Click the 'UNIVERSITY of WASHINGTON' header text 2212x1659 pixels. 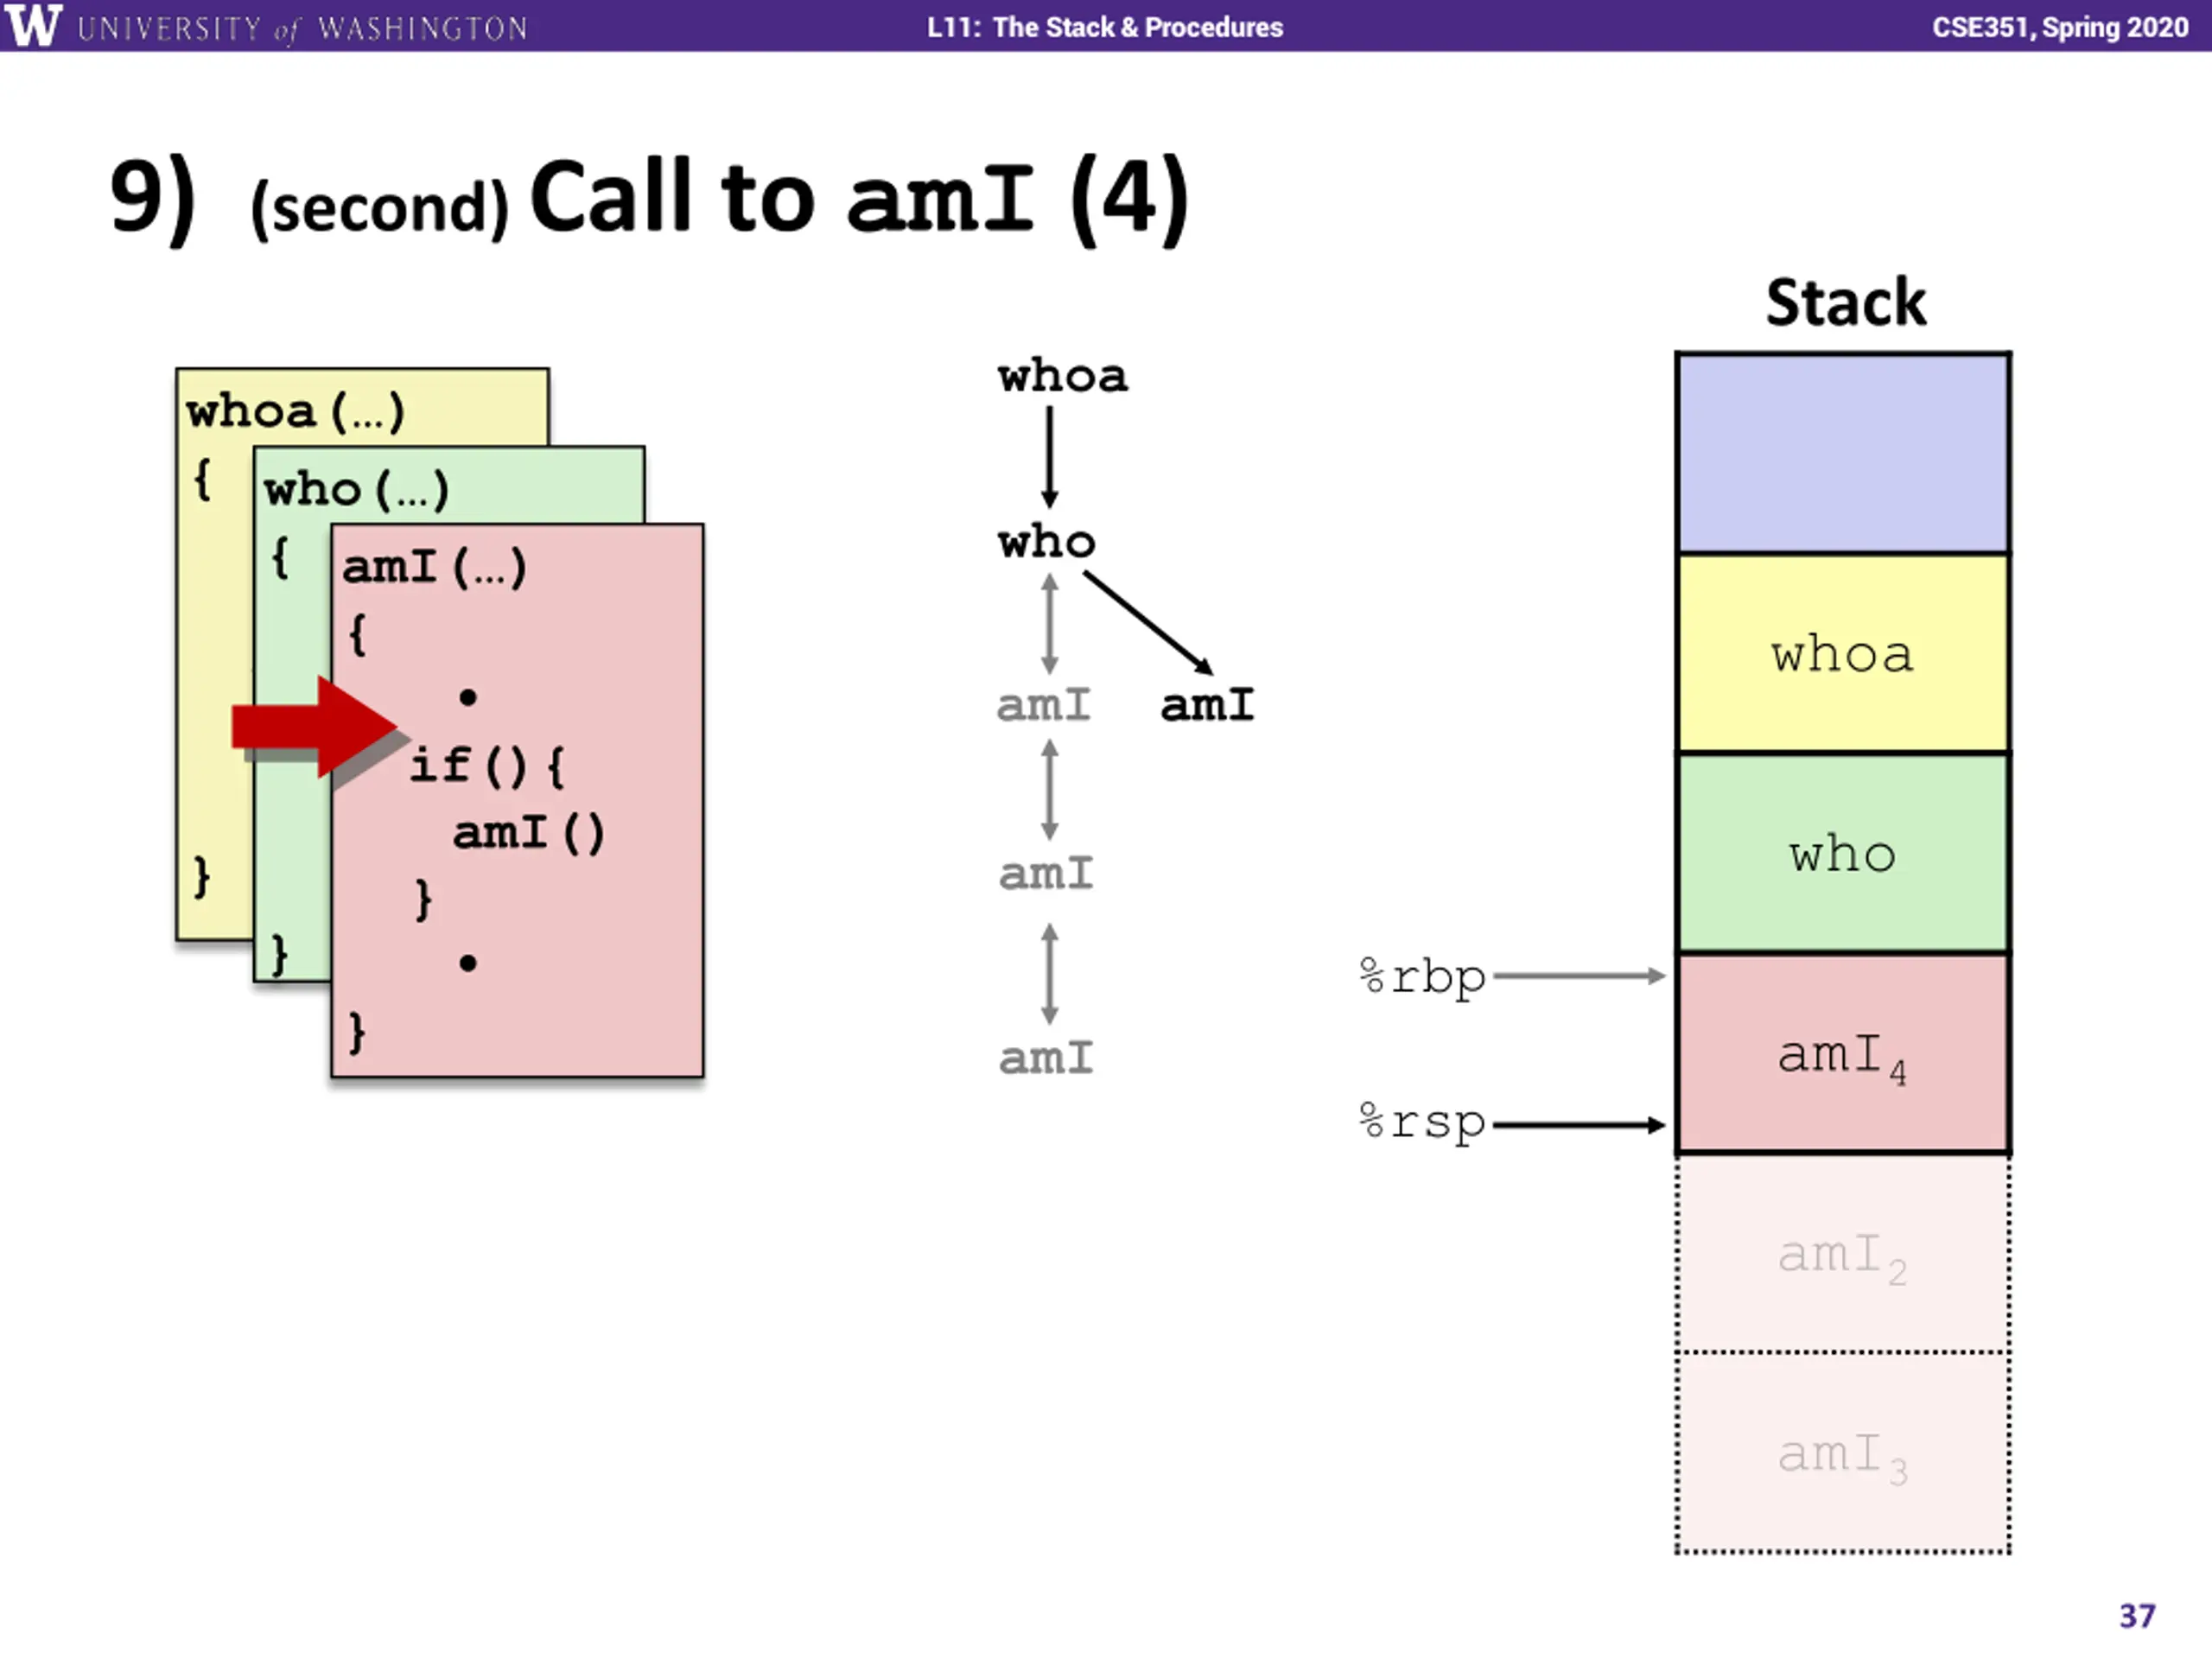302,28
